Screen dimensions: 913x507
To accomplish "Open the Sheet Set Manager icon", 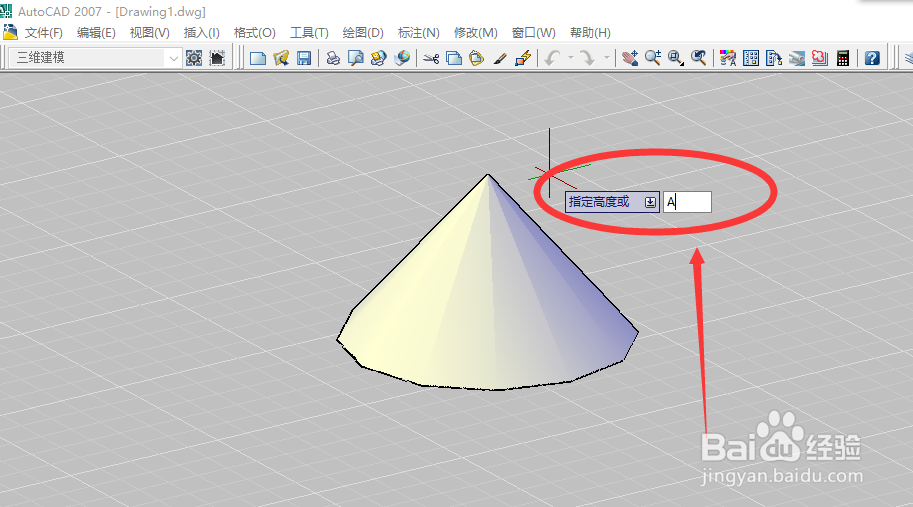I will pyautogui.click(x=797, y=58).
